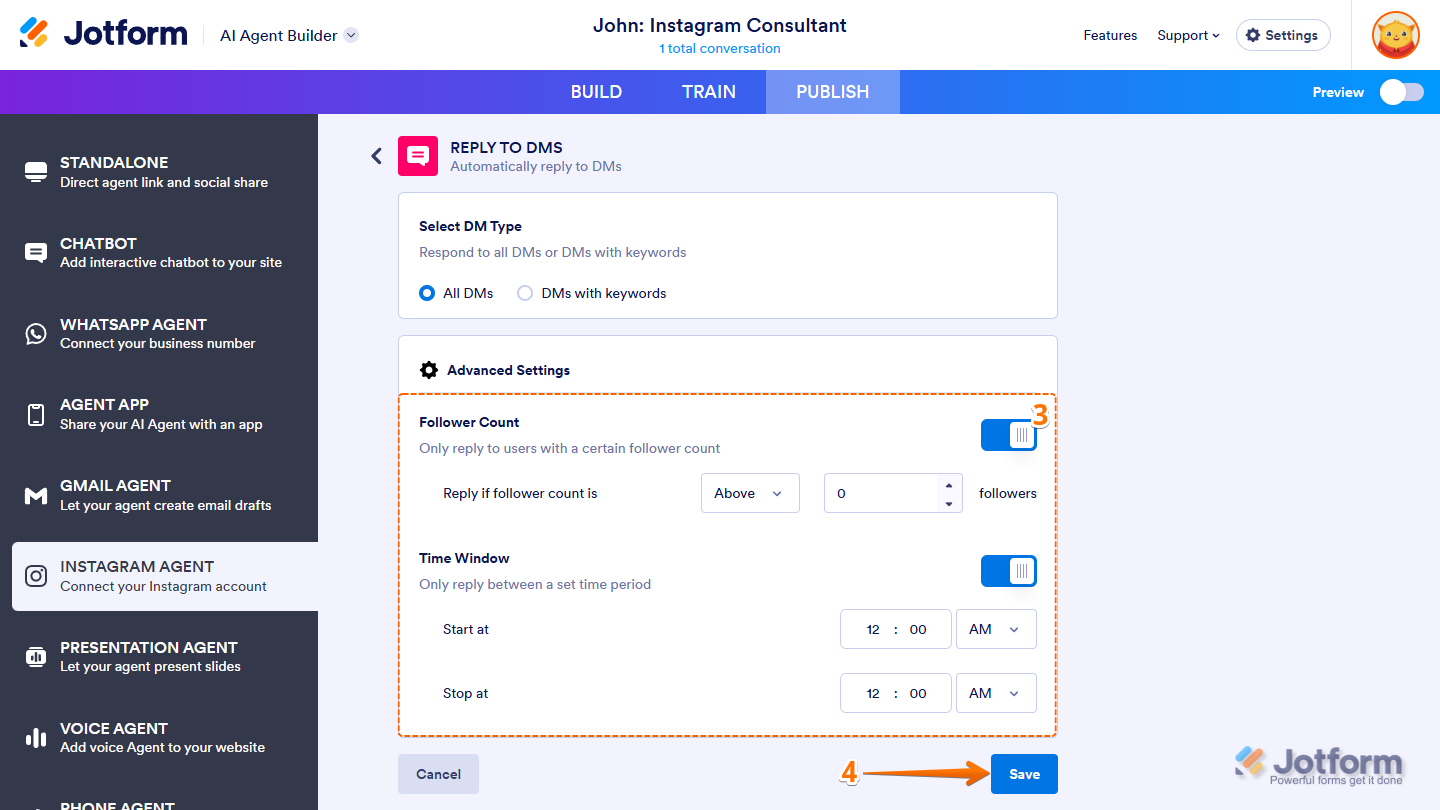1440x810 pixels.
Task: Expand the Support menu
Action: pyautogui.click(x=1188, y=35)
